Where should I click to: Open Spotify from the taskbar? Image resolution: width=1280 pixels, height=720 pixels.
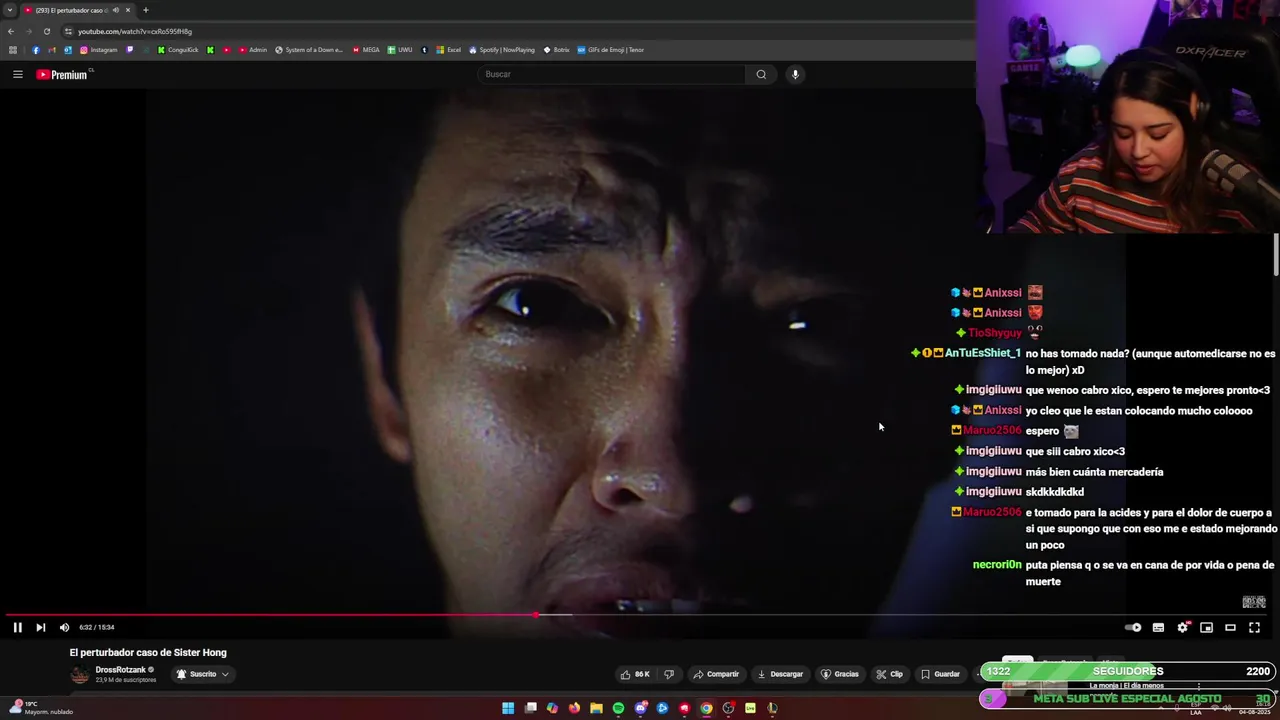618,708
